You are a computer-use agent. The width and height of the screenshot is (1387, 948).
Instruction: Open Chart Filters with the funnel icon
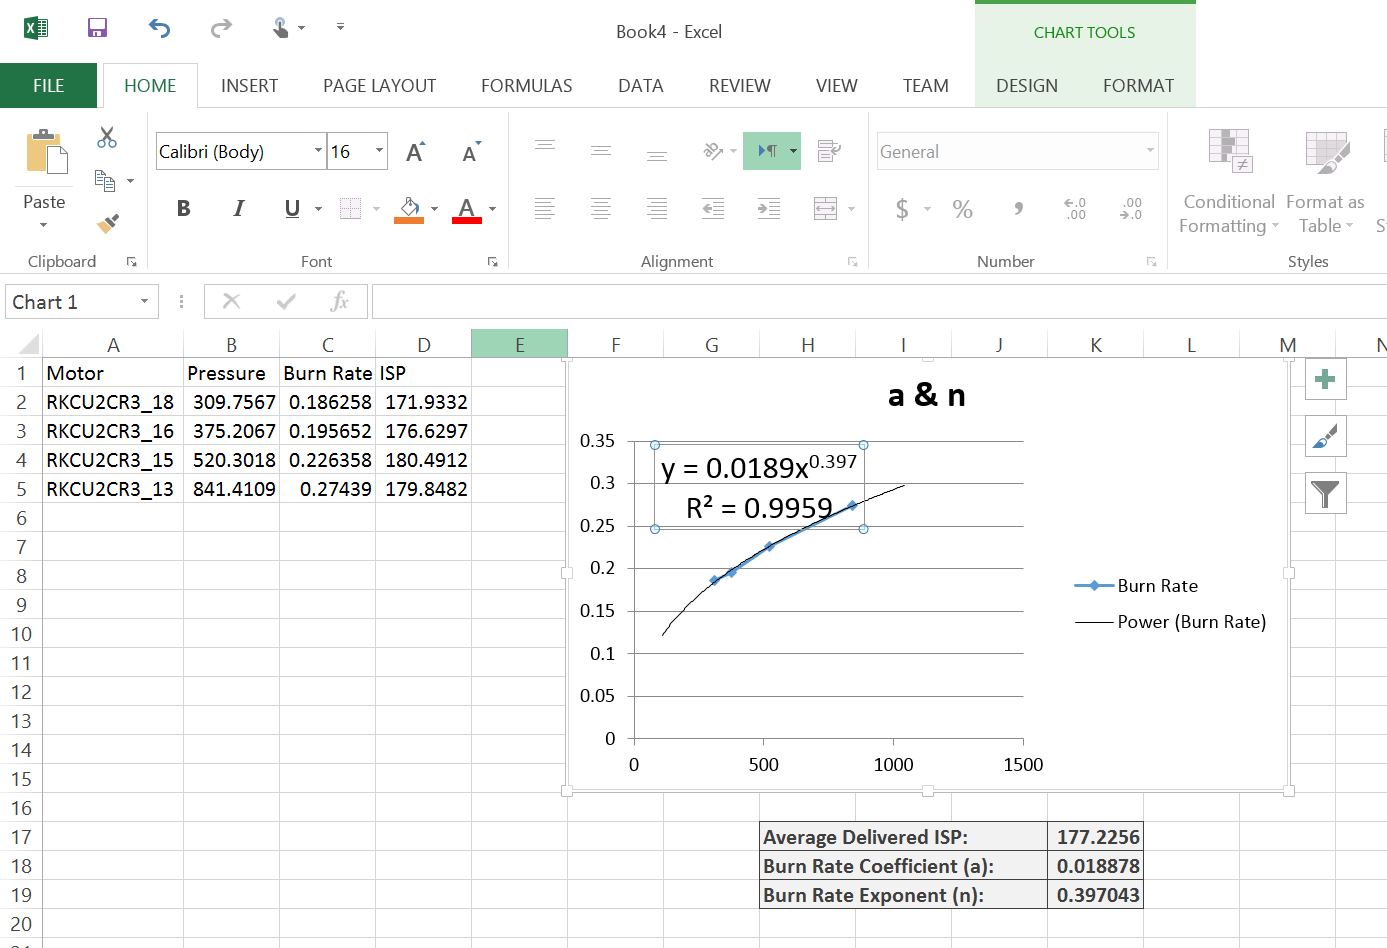pyautogui.click(x=1325, y=493)
